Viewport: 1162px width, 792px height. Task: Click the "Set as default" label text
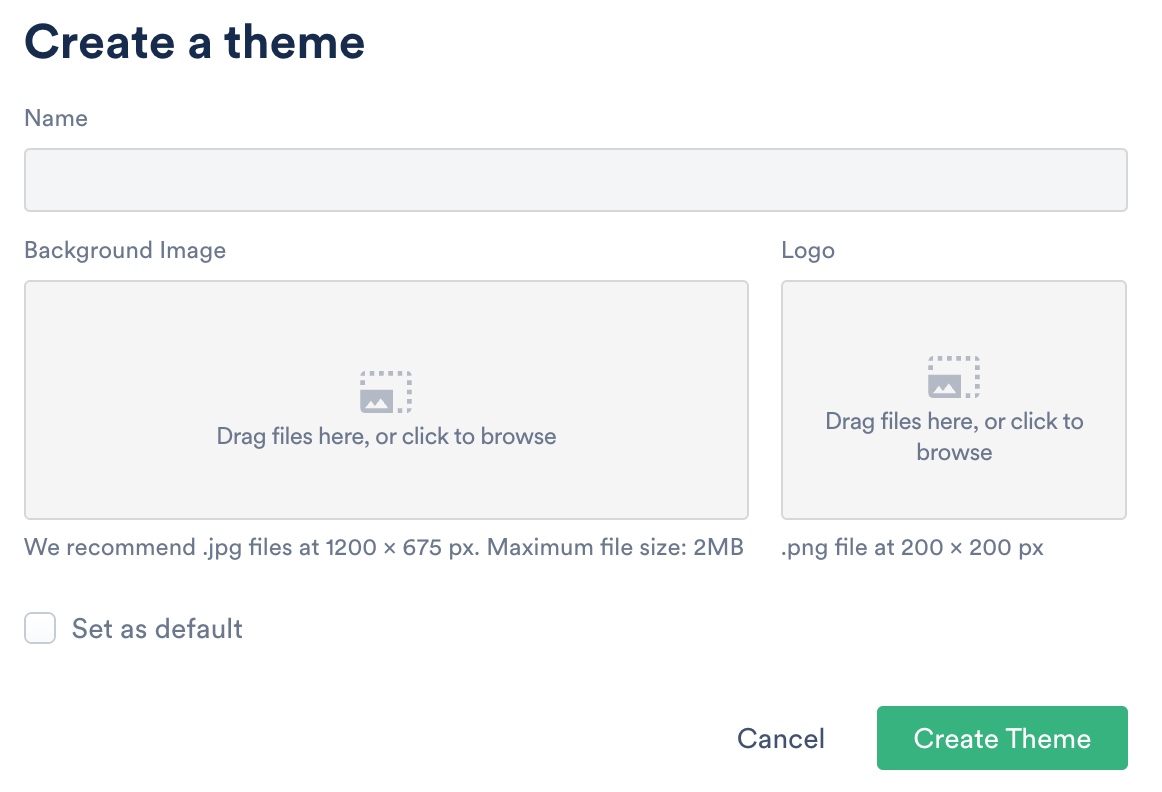157,629
